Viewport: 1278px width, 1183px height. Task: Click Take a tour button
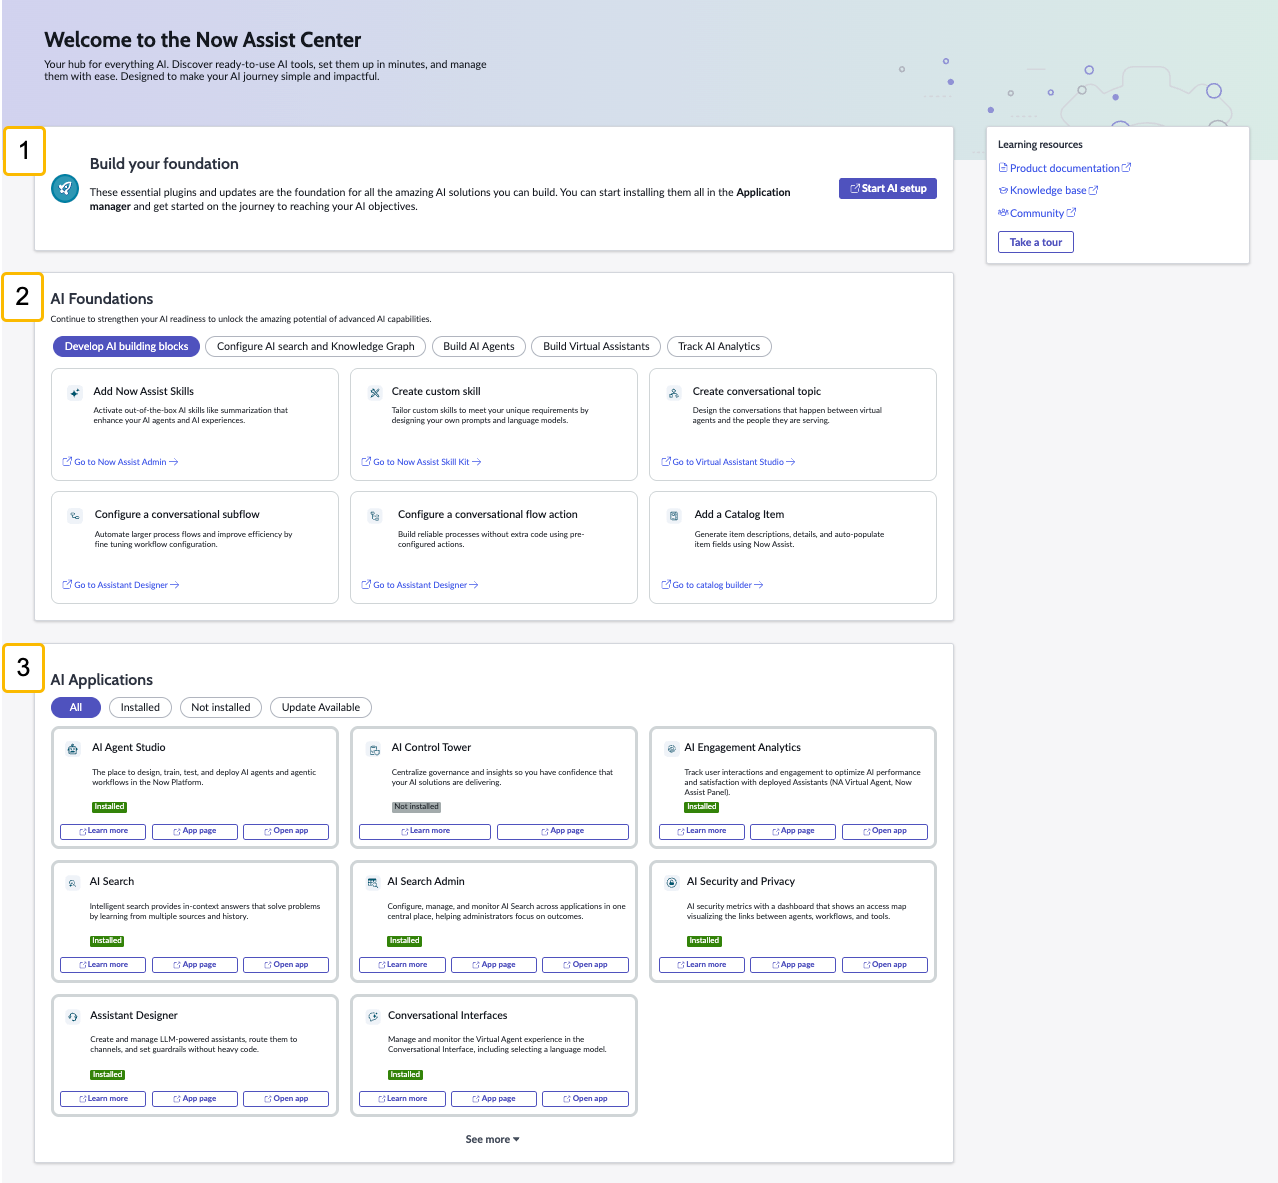point(1036,242)
